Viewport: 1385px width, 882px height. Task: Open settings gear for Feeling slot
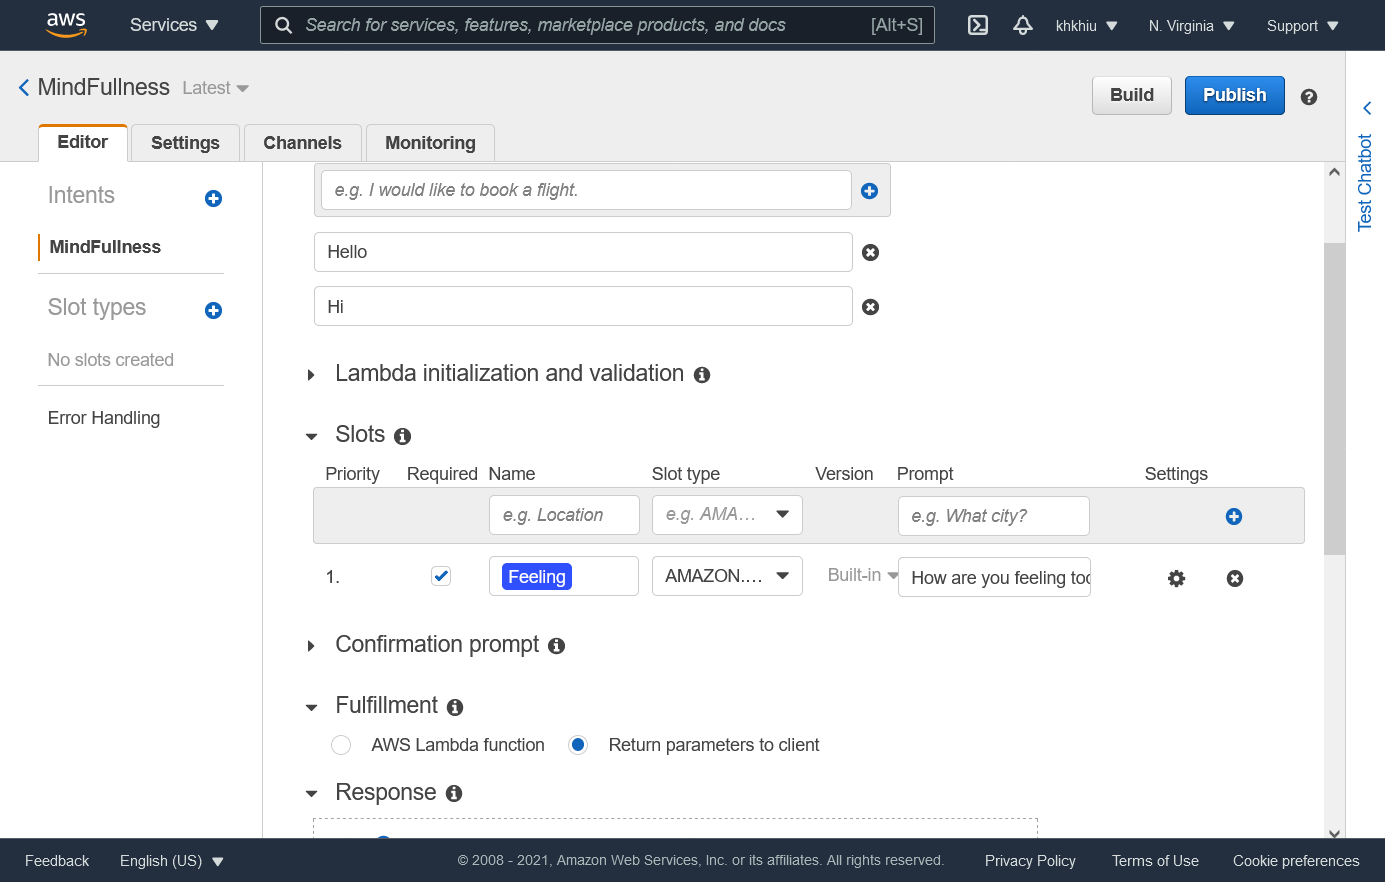(x=1176, y=578)
